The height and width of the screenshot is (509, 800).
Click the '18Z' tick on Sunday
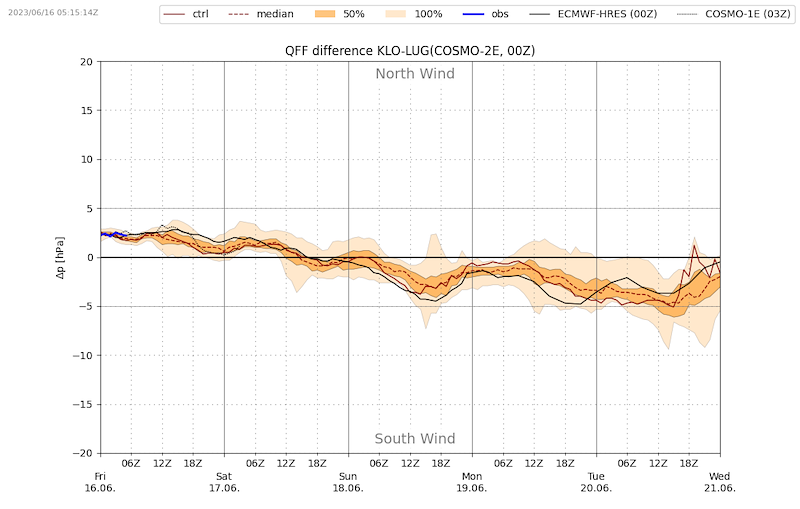click(441, 463)
